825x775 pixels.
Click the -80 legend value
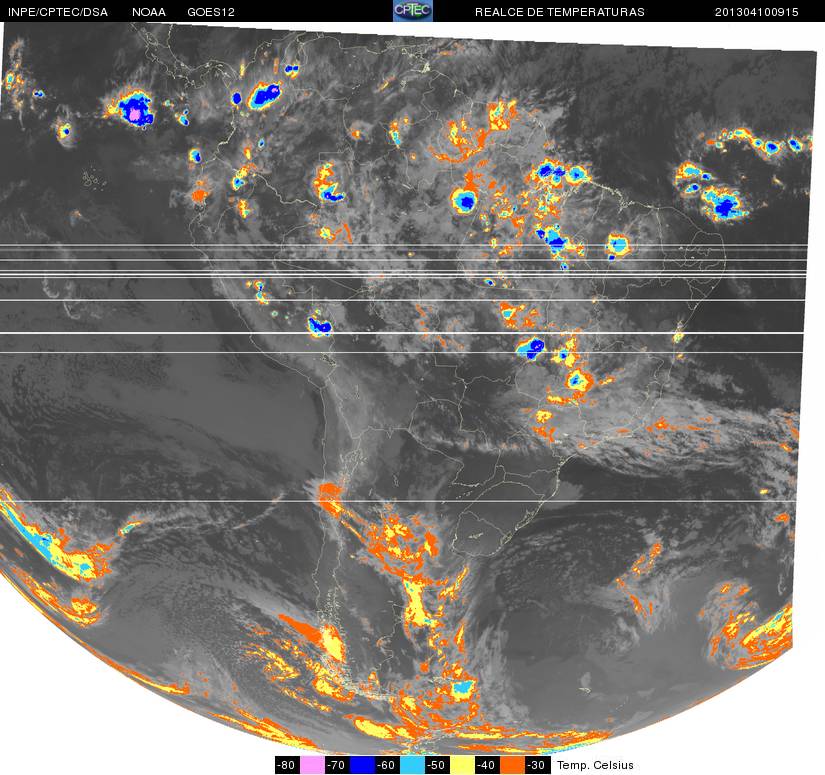[287, 764]
